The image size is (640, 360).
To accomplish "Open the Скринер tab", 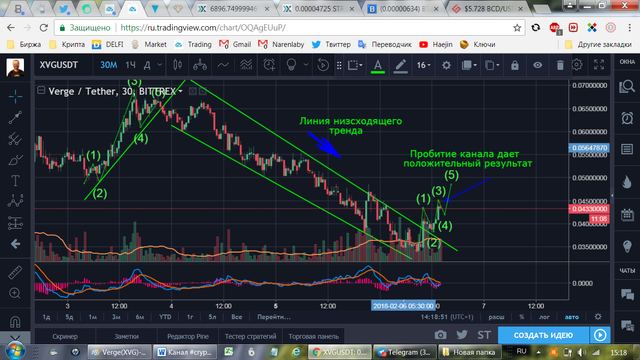I will (65, 336).
